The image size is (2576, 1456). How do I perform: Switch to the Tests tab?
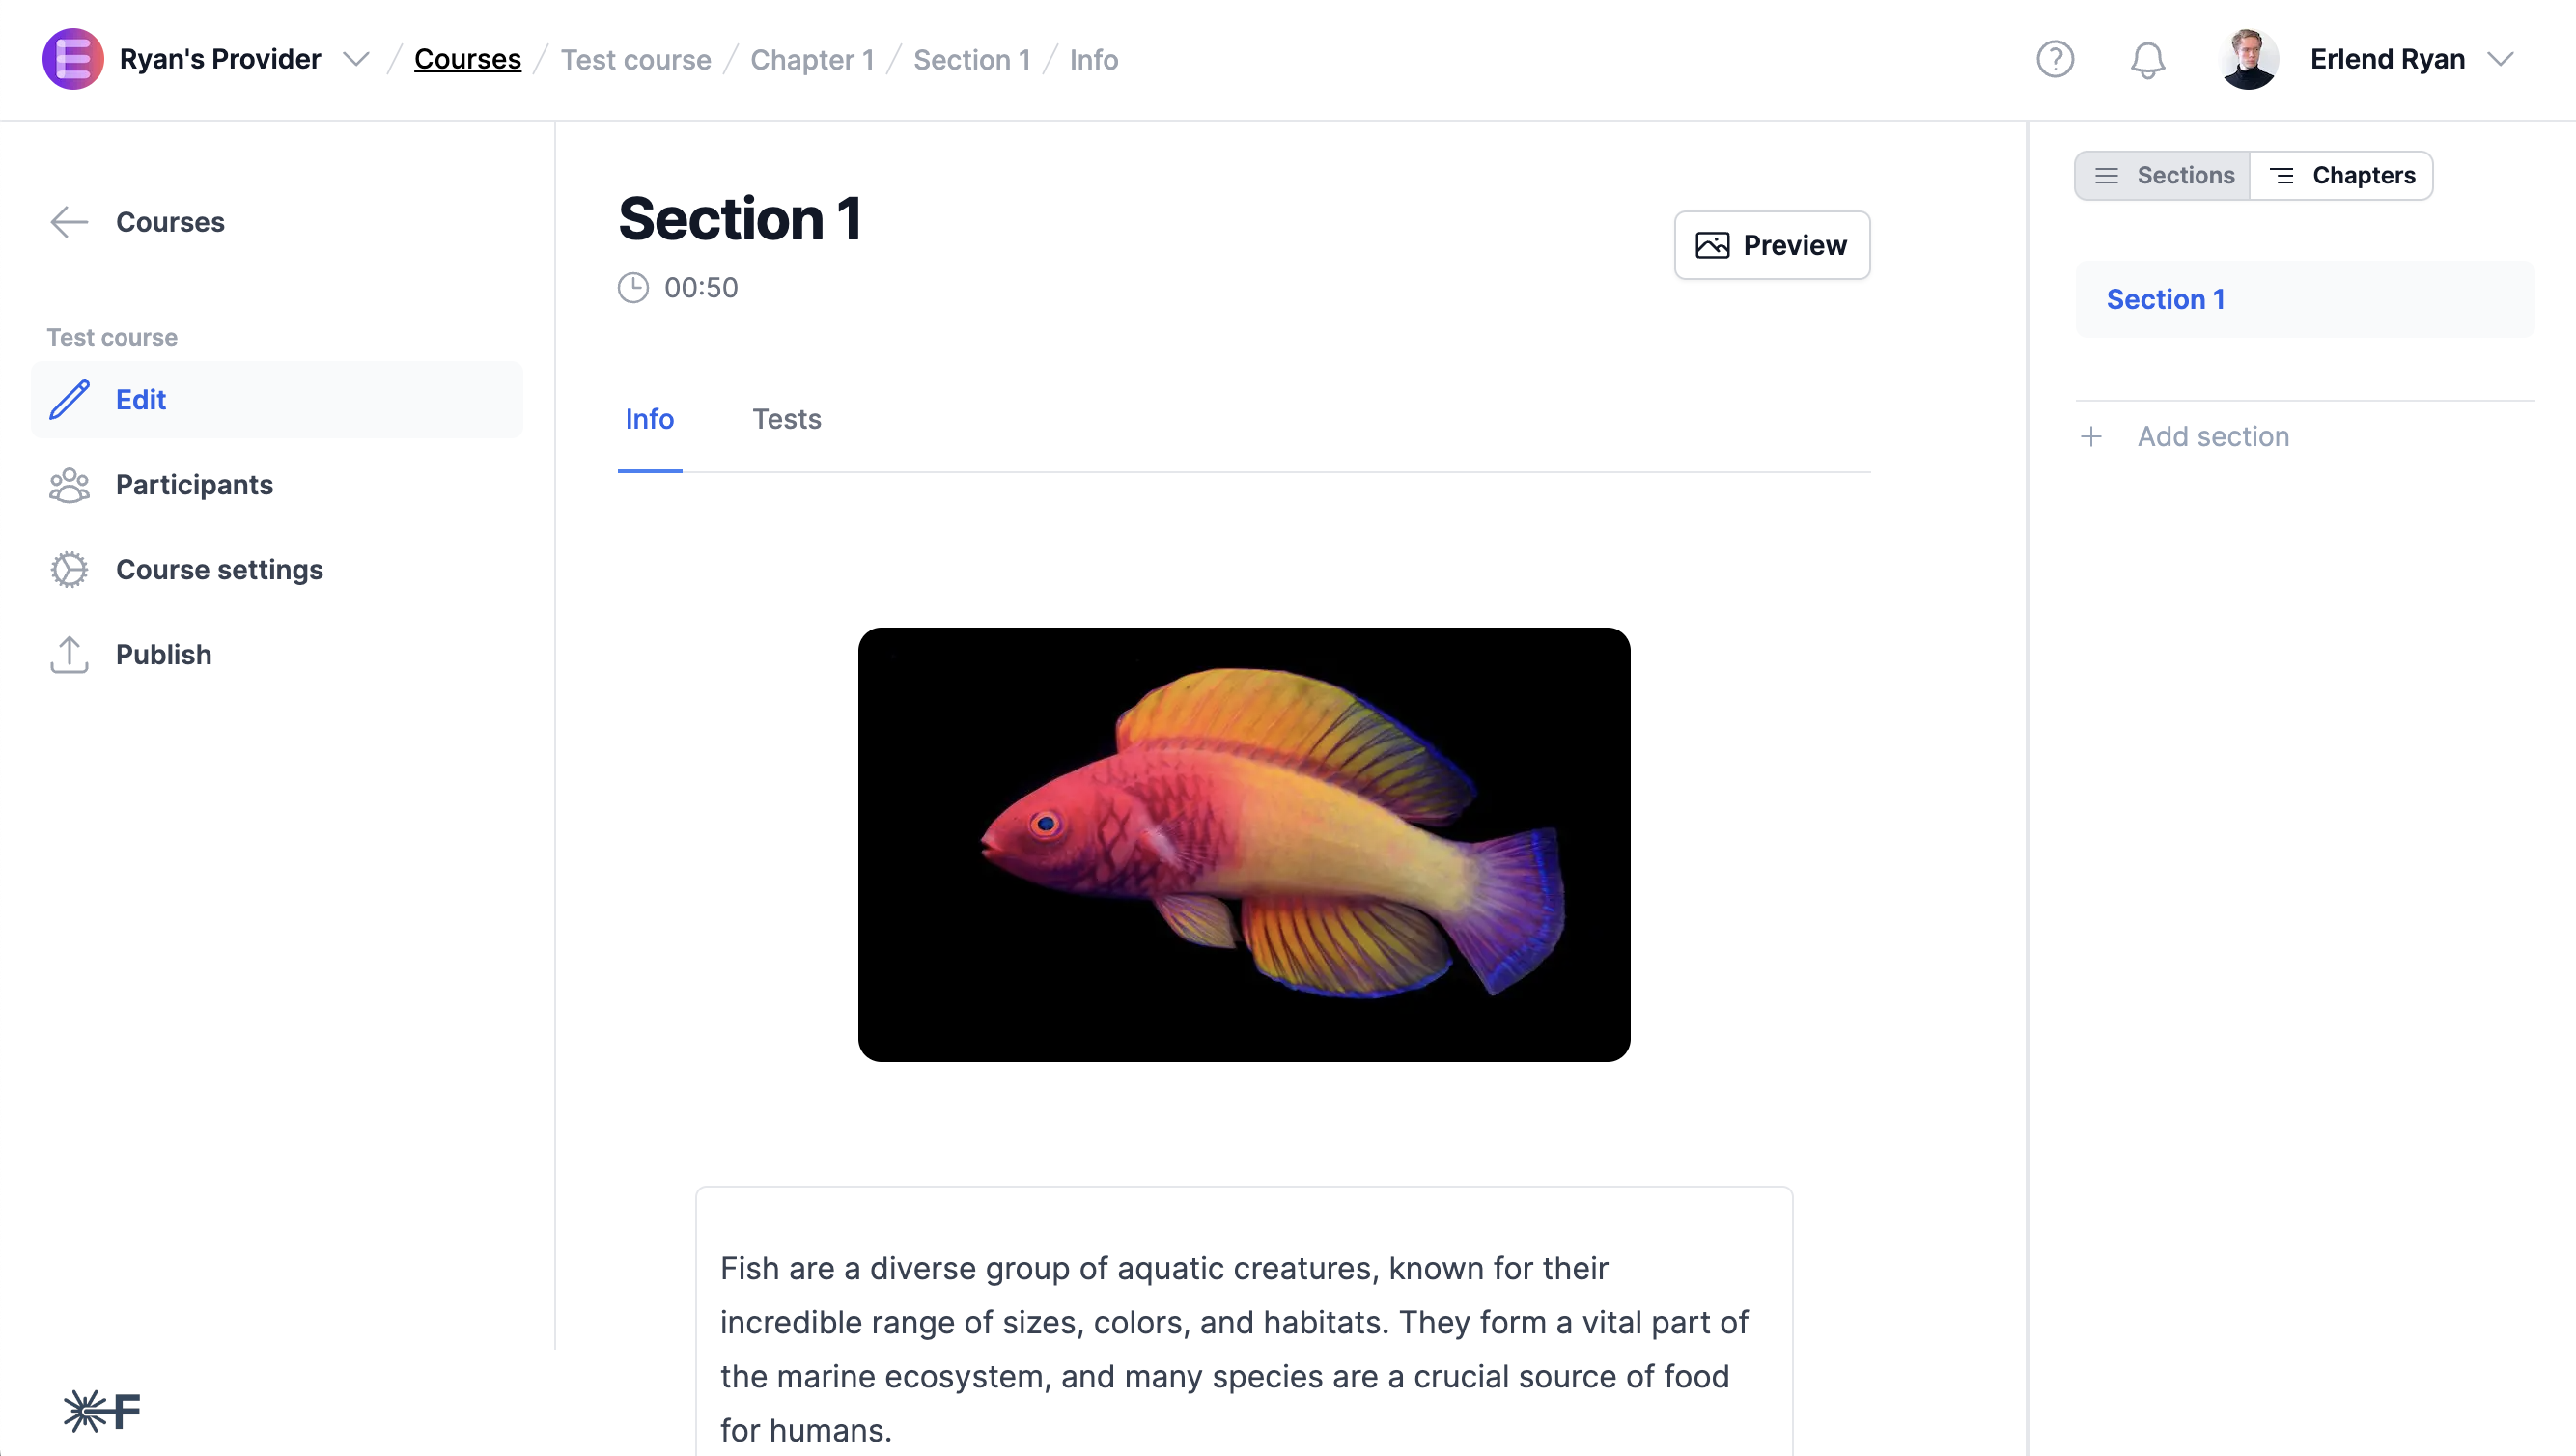click(787, 419)
